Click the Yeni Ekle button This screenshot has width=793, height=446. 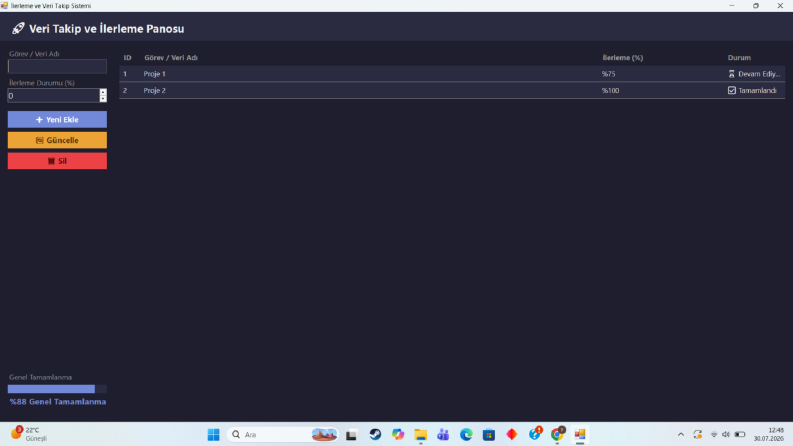click(x=57, y=120)
